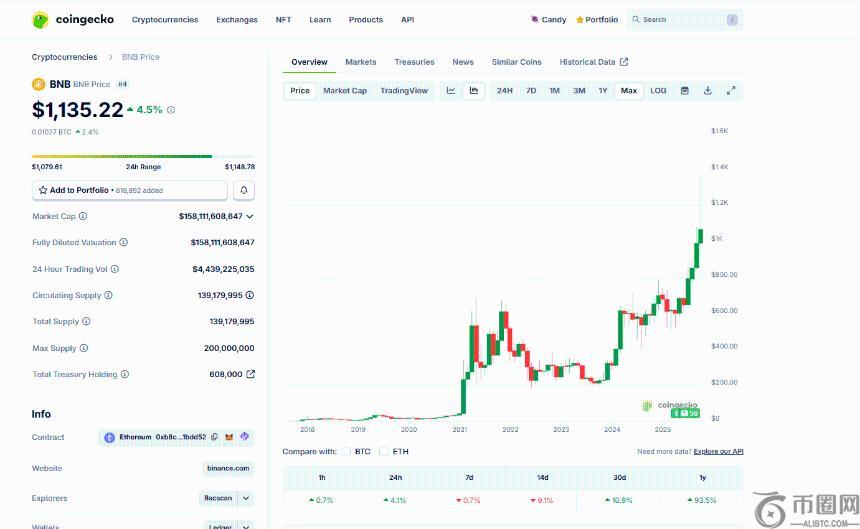Open the Similar Coins tab

pos(516,62)
